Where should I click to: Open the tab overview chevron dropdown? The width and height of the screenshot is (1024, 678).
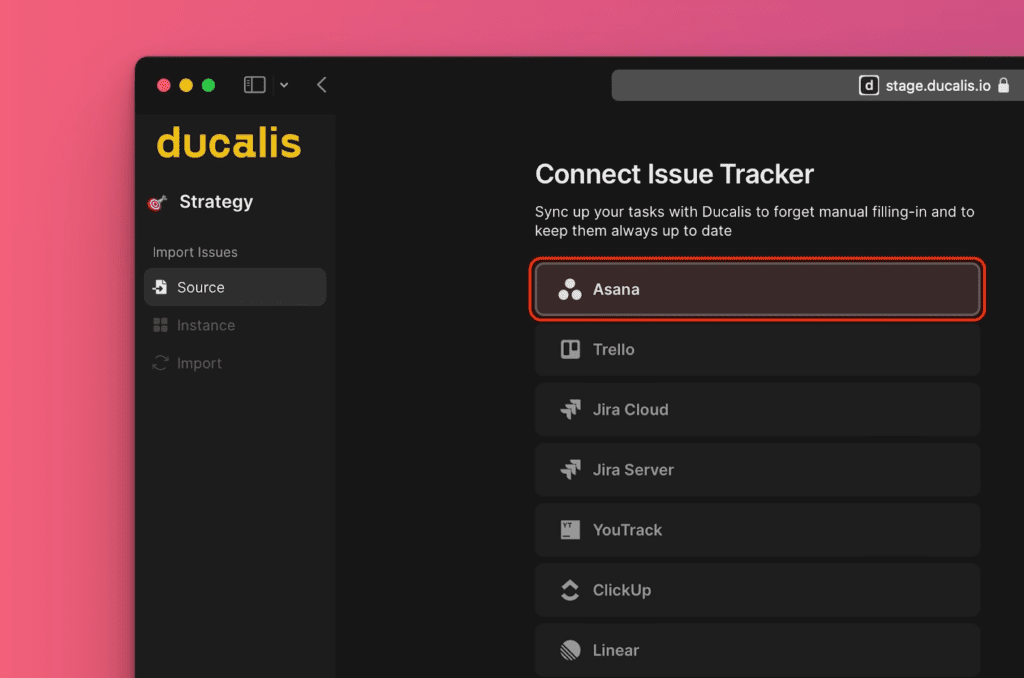pos(284,85)
